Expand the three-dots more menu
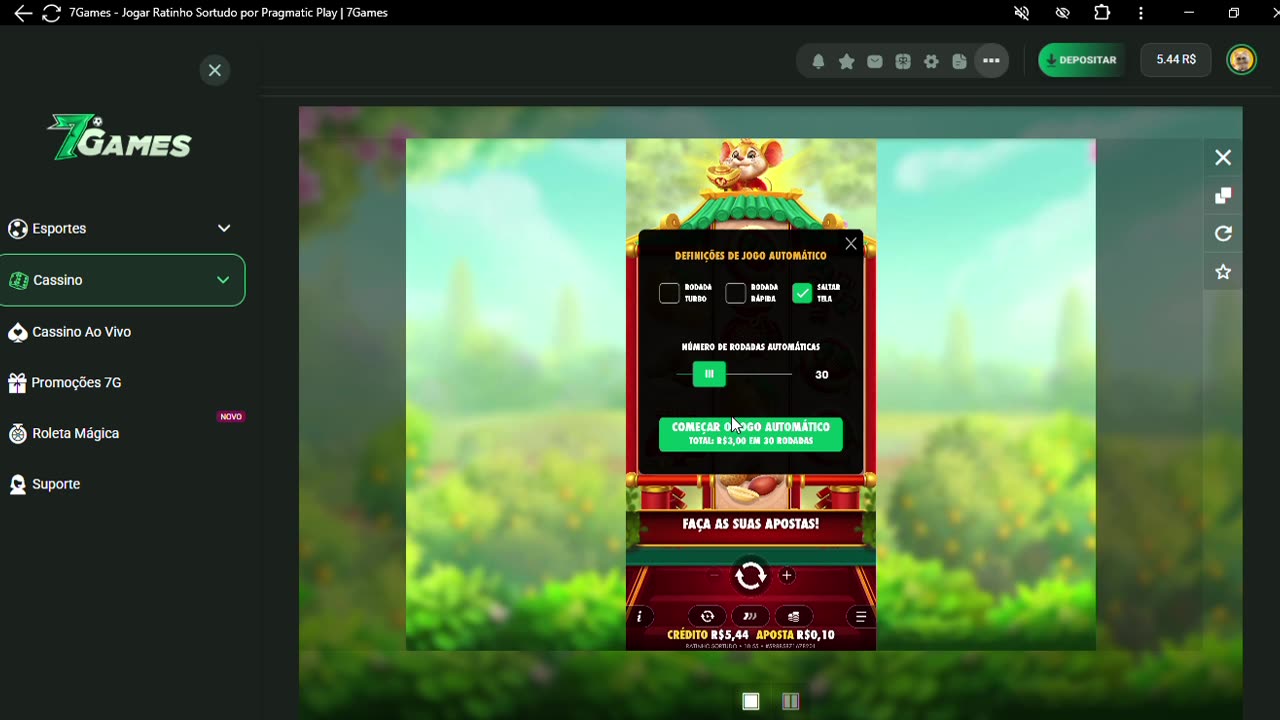1280x720 pixels. click(x=991, y=61)
